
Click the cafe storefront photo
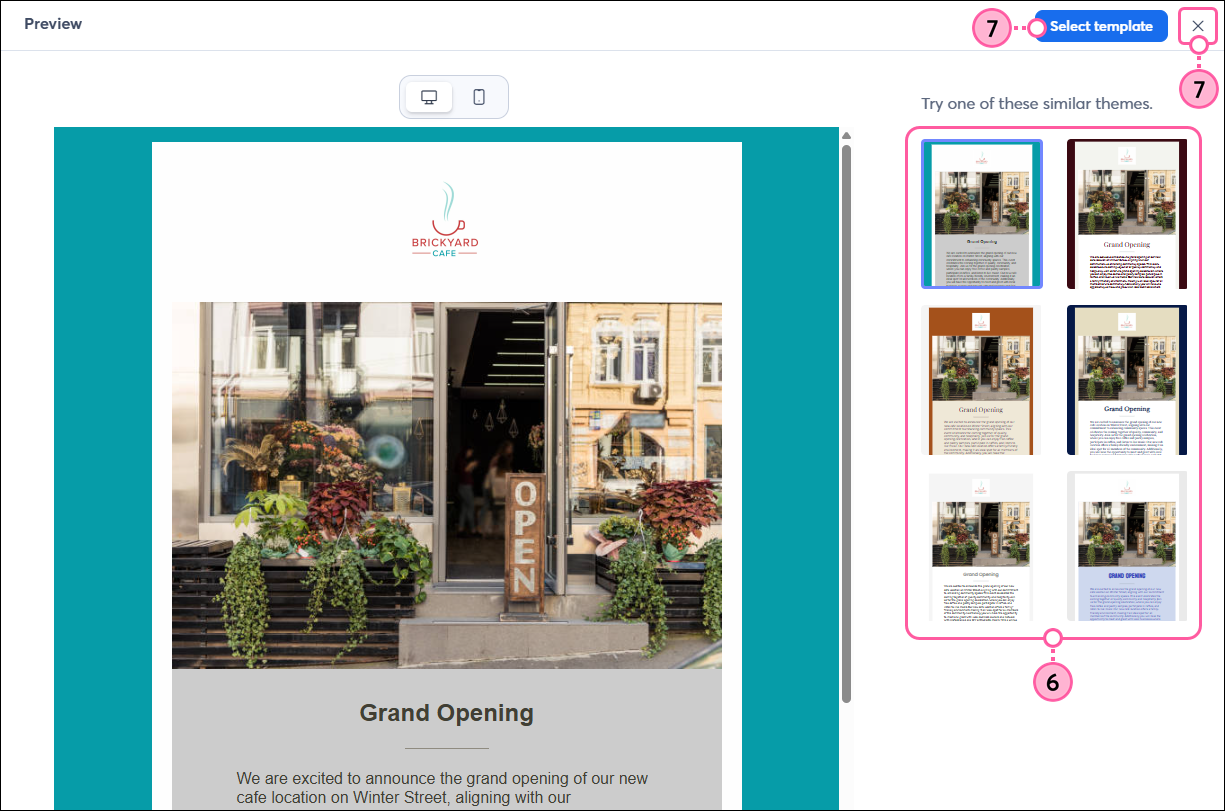pyautogui.click(x=446, y=487)
